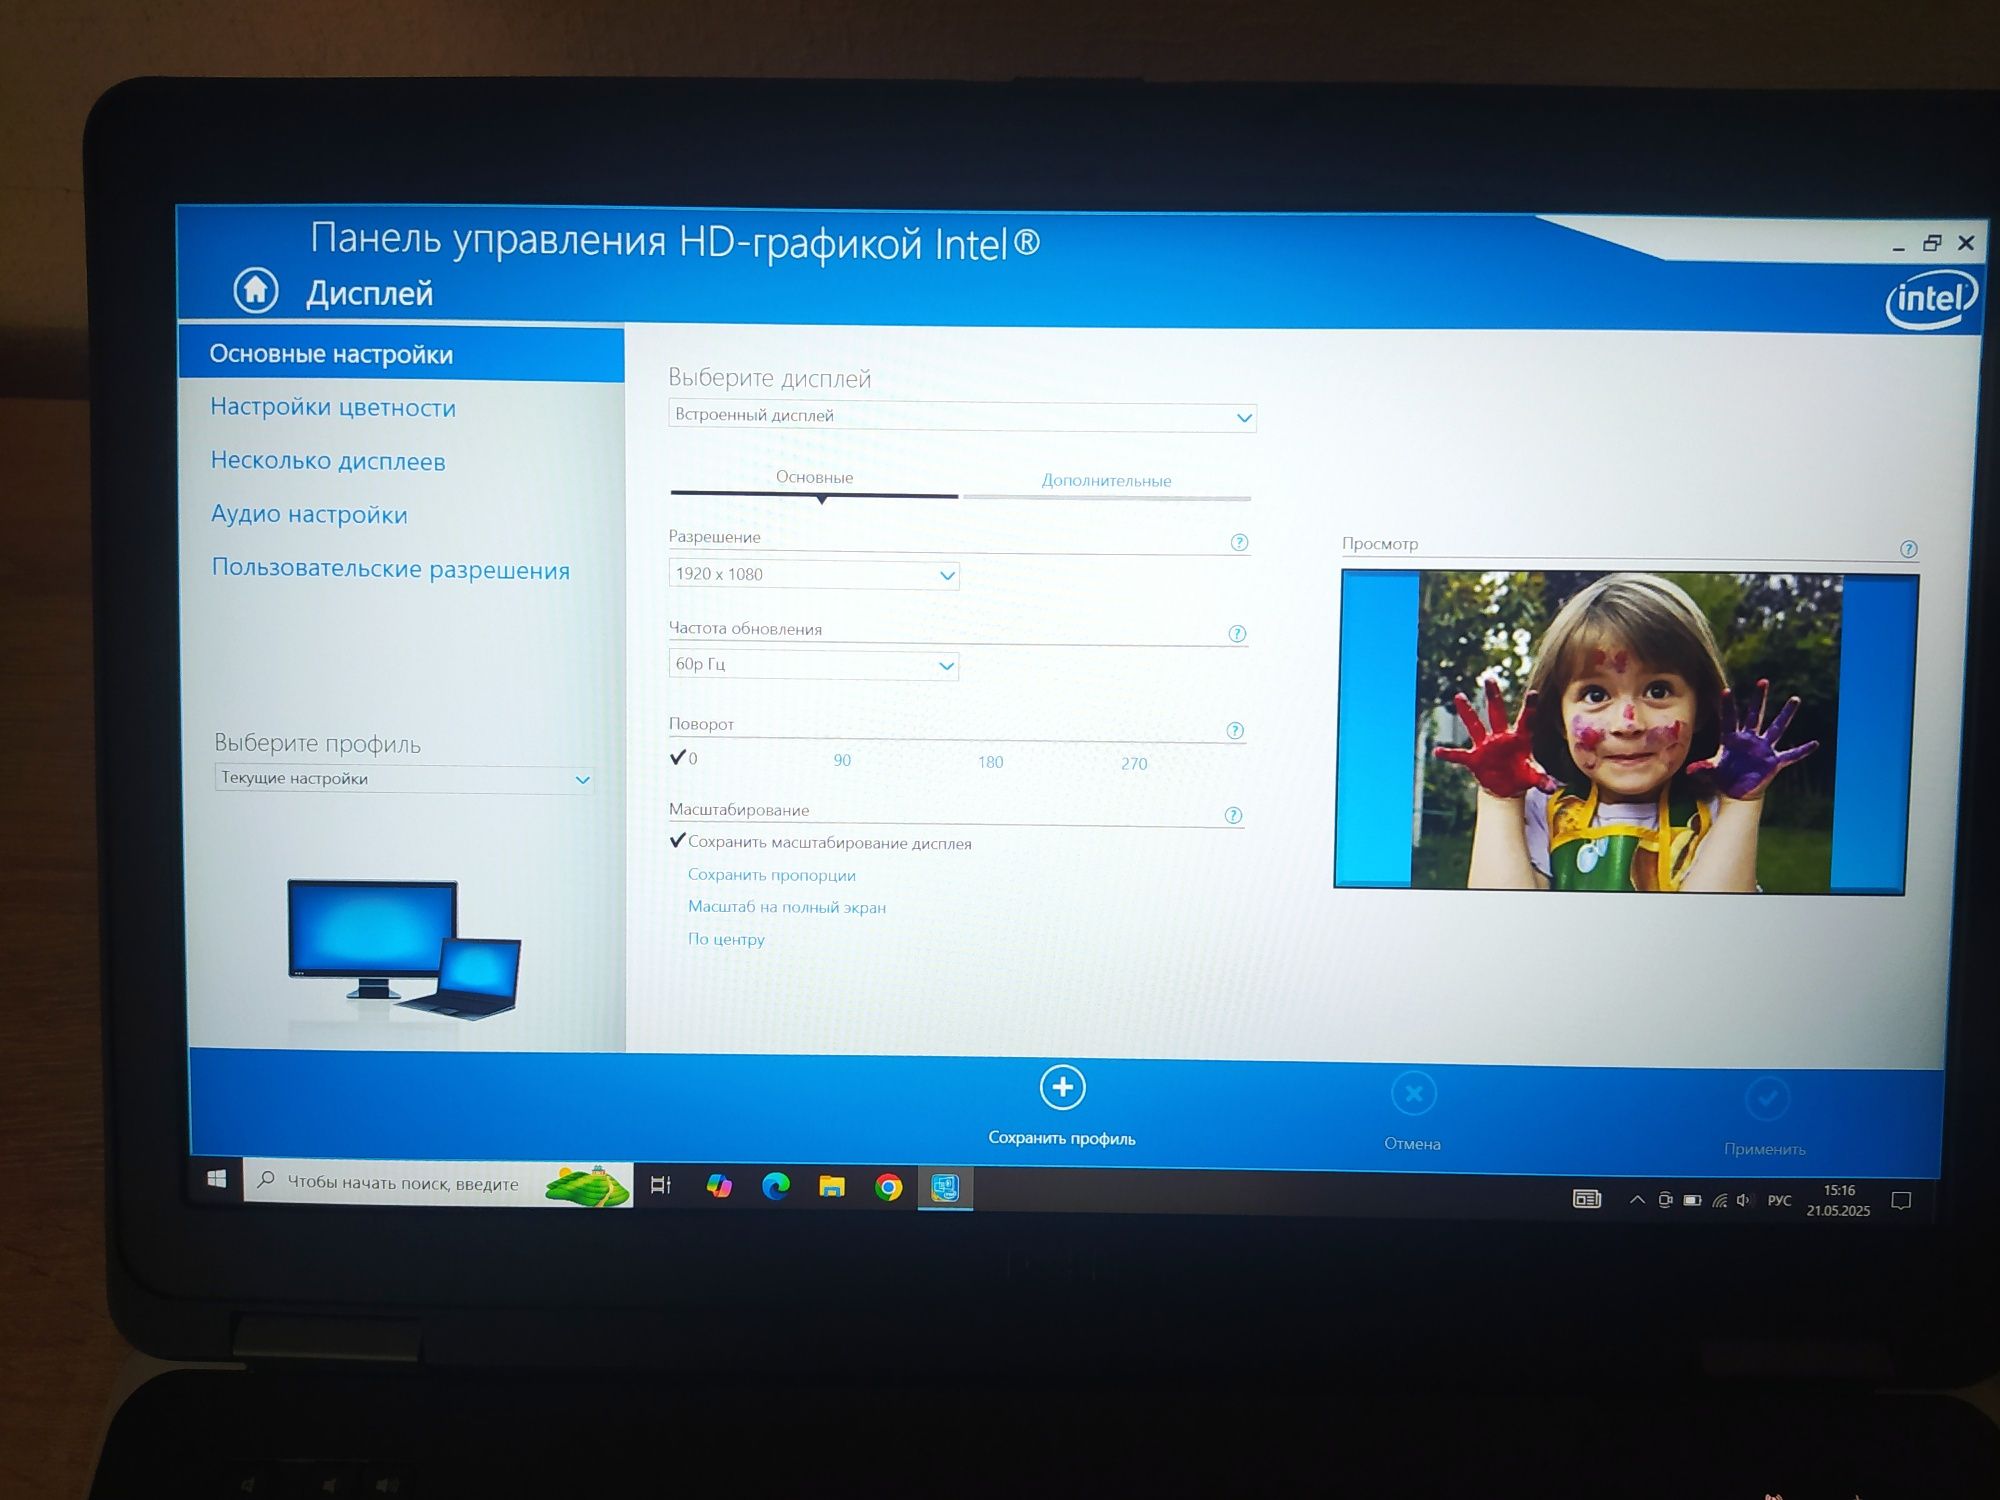Screen dimensions: 2000x1500
Task: Select По центру scaling option
Action: pos(726,939)
